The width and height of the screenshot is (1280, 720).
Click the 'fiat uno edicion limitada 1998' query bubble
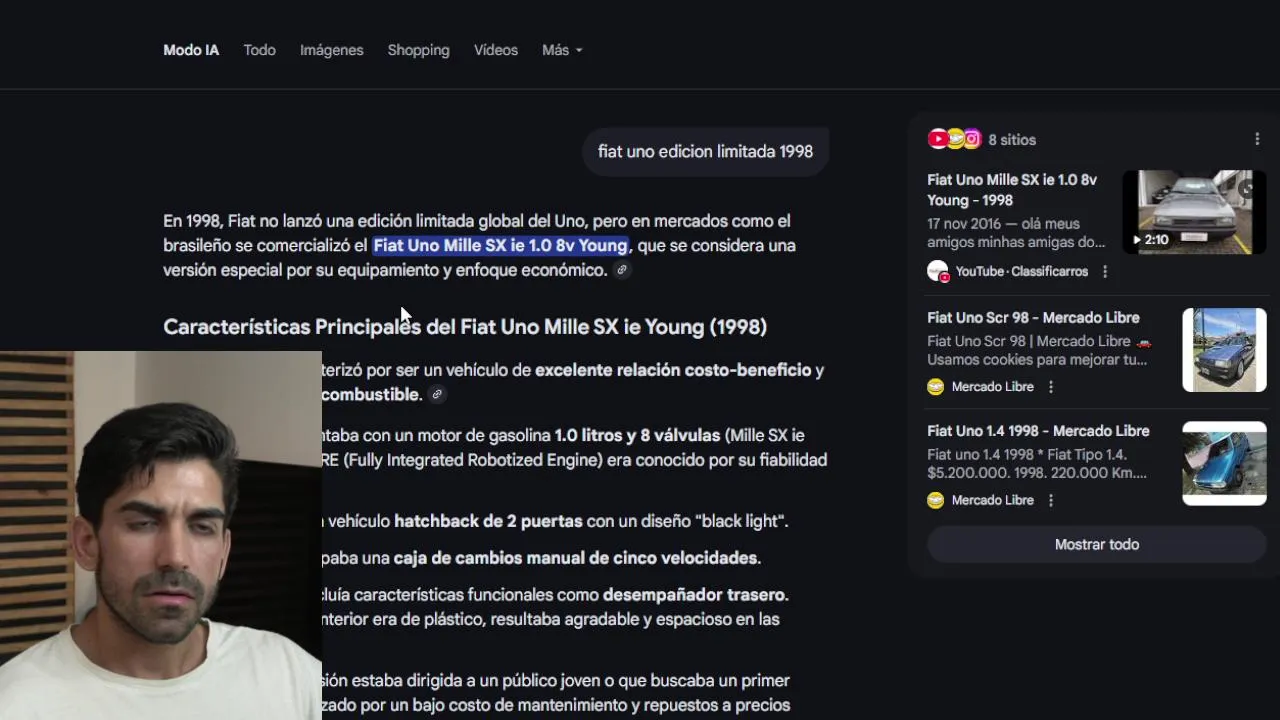tap(705, 152)
